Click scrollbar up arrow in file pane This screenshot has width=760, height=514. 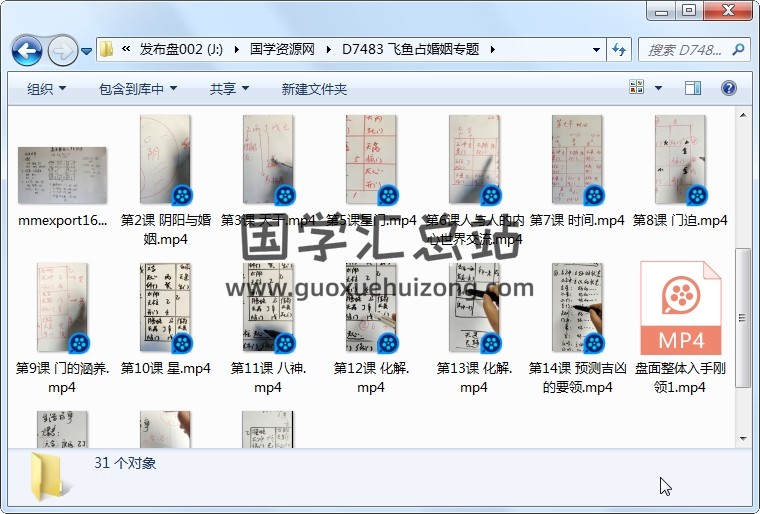pos(743,115)
